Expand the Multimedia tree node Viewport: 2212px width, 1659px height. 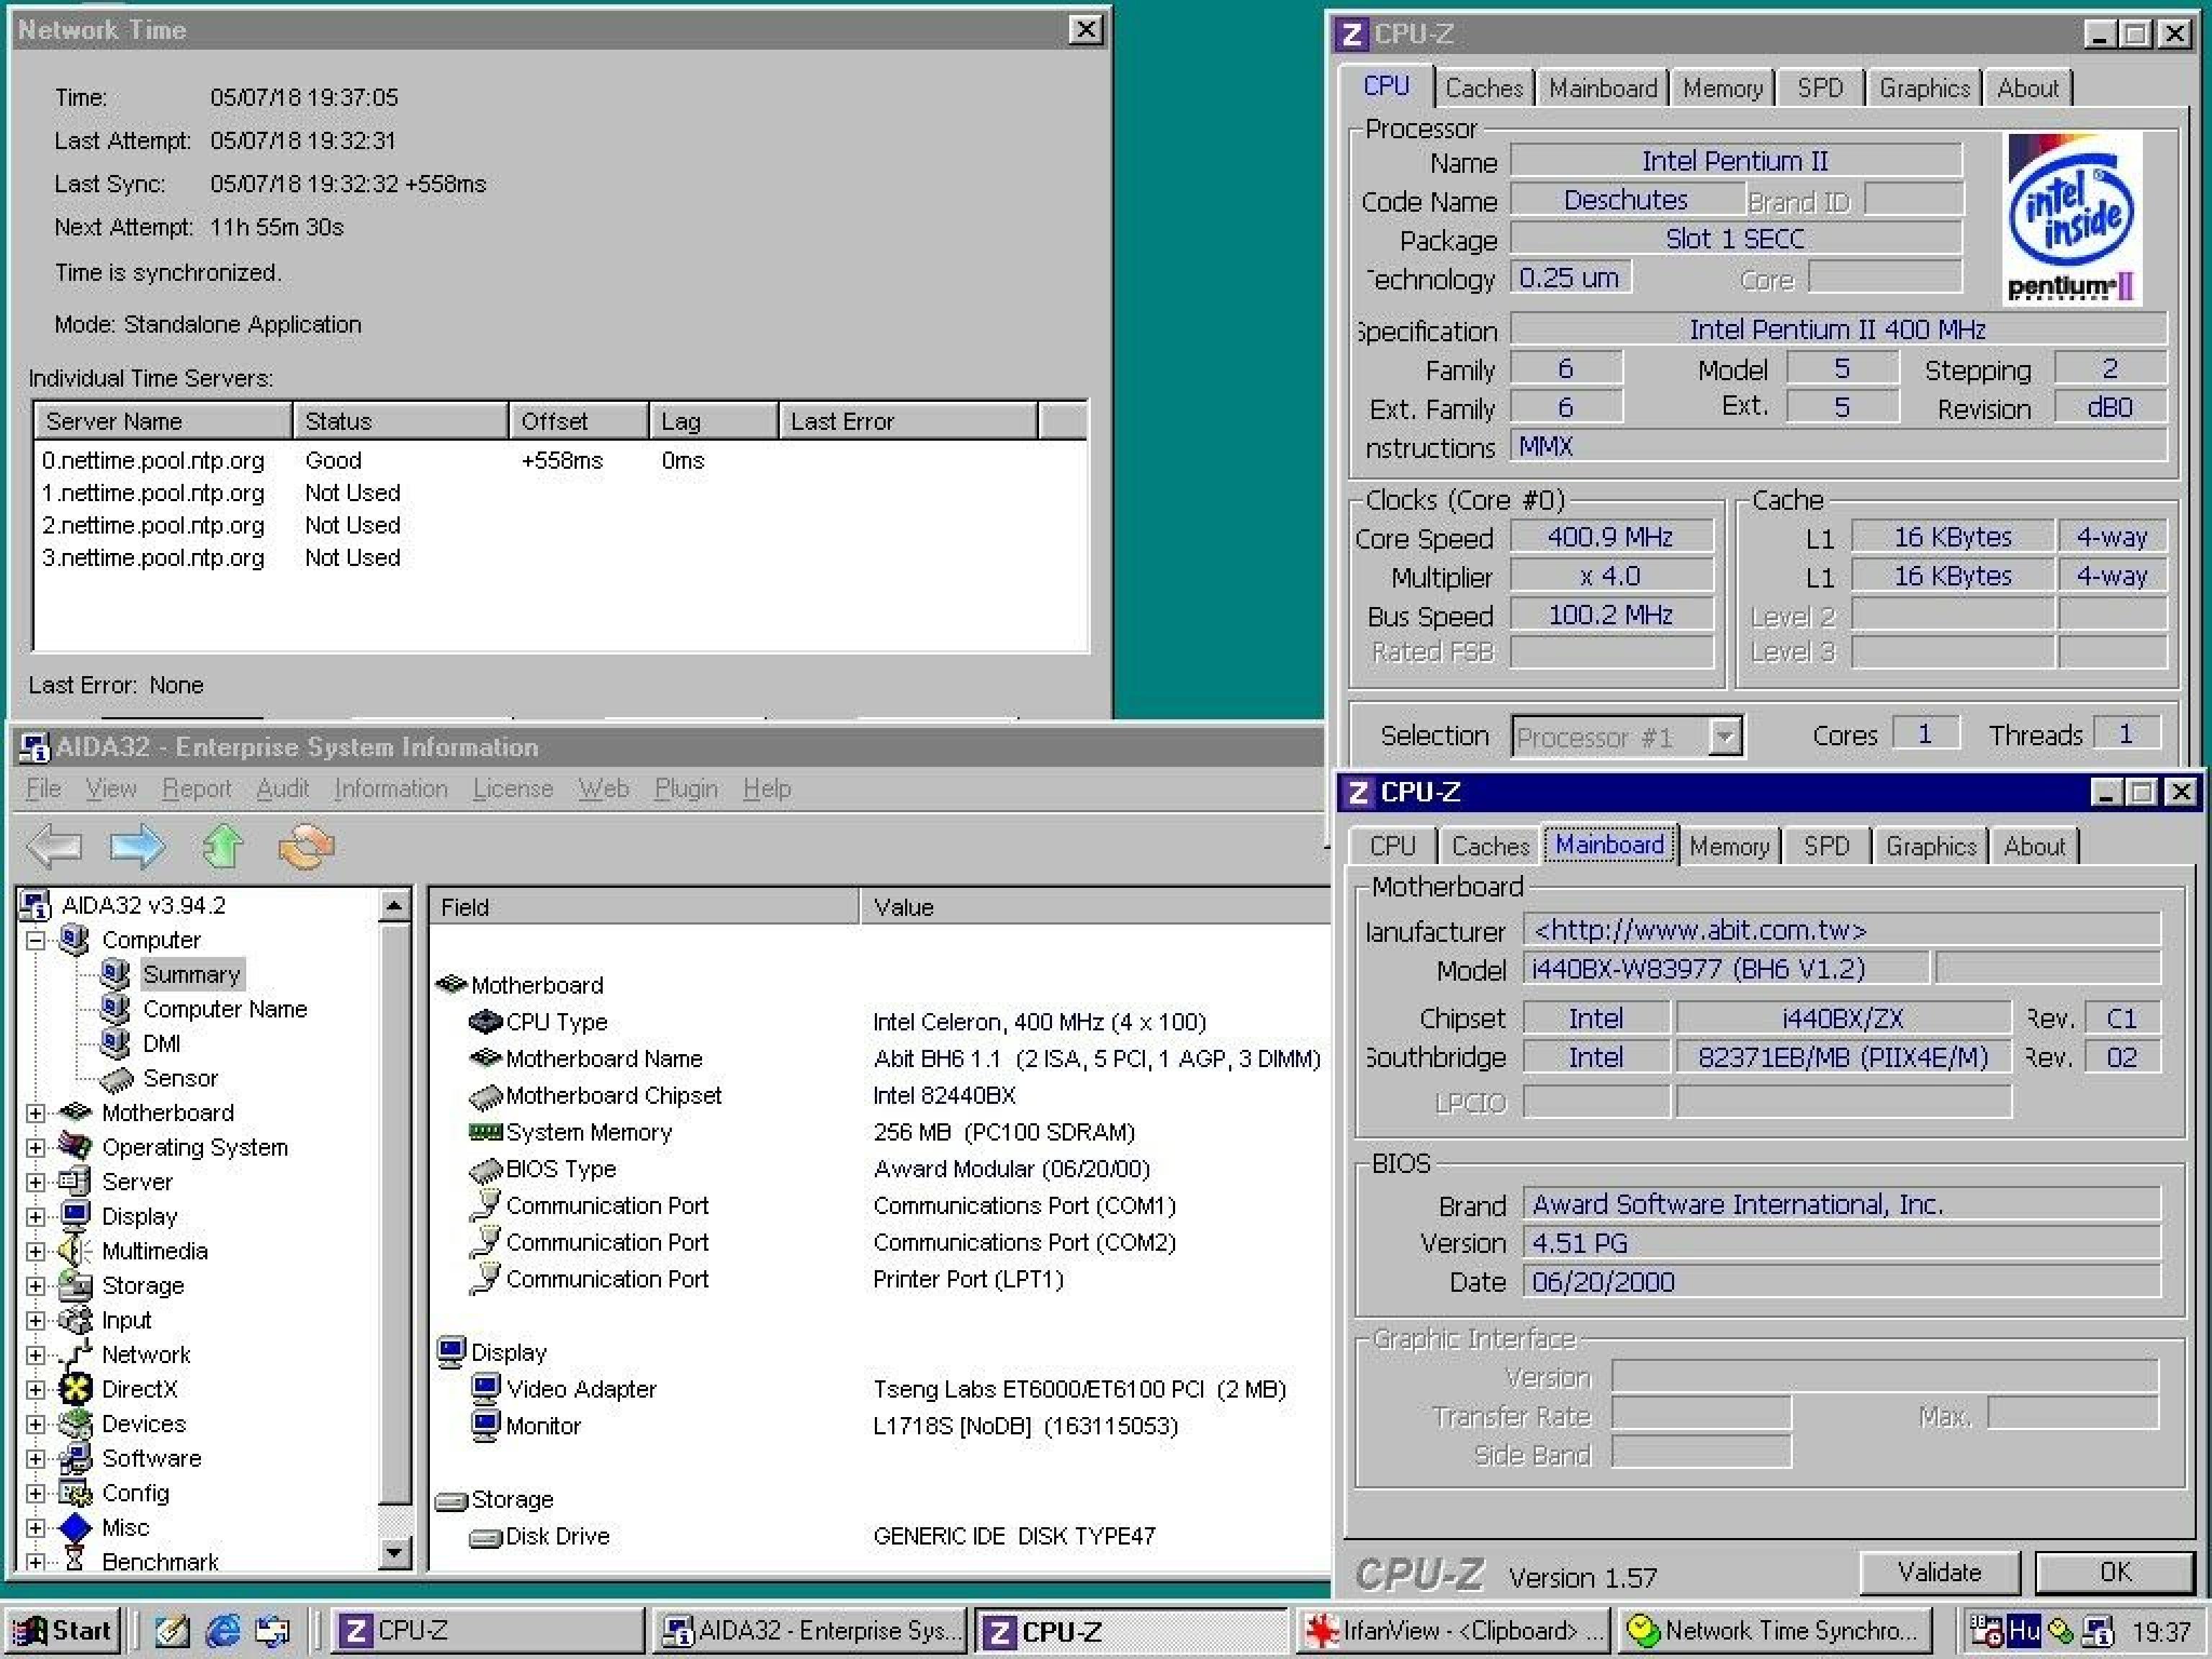35,1251
